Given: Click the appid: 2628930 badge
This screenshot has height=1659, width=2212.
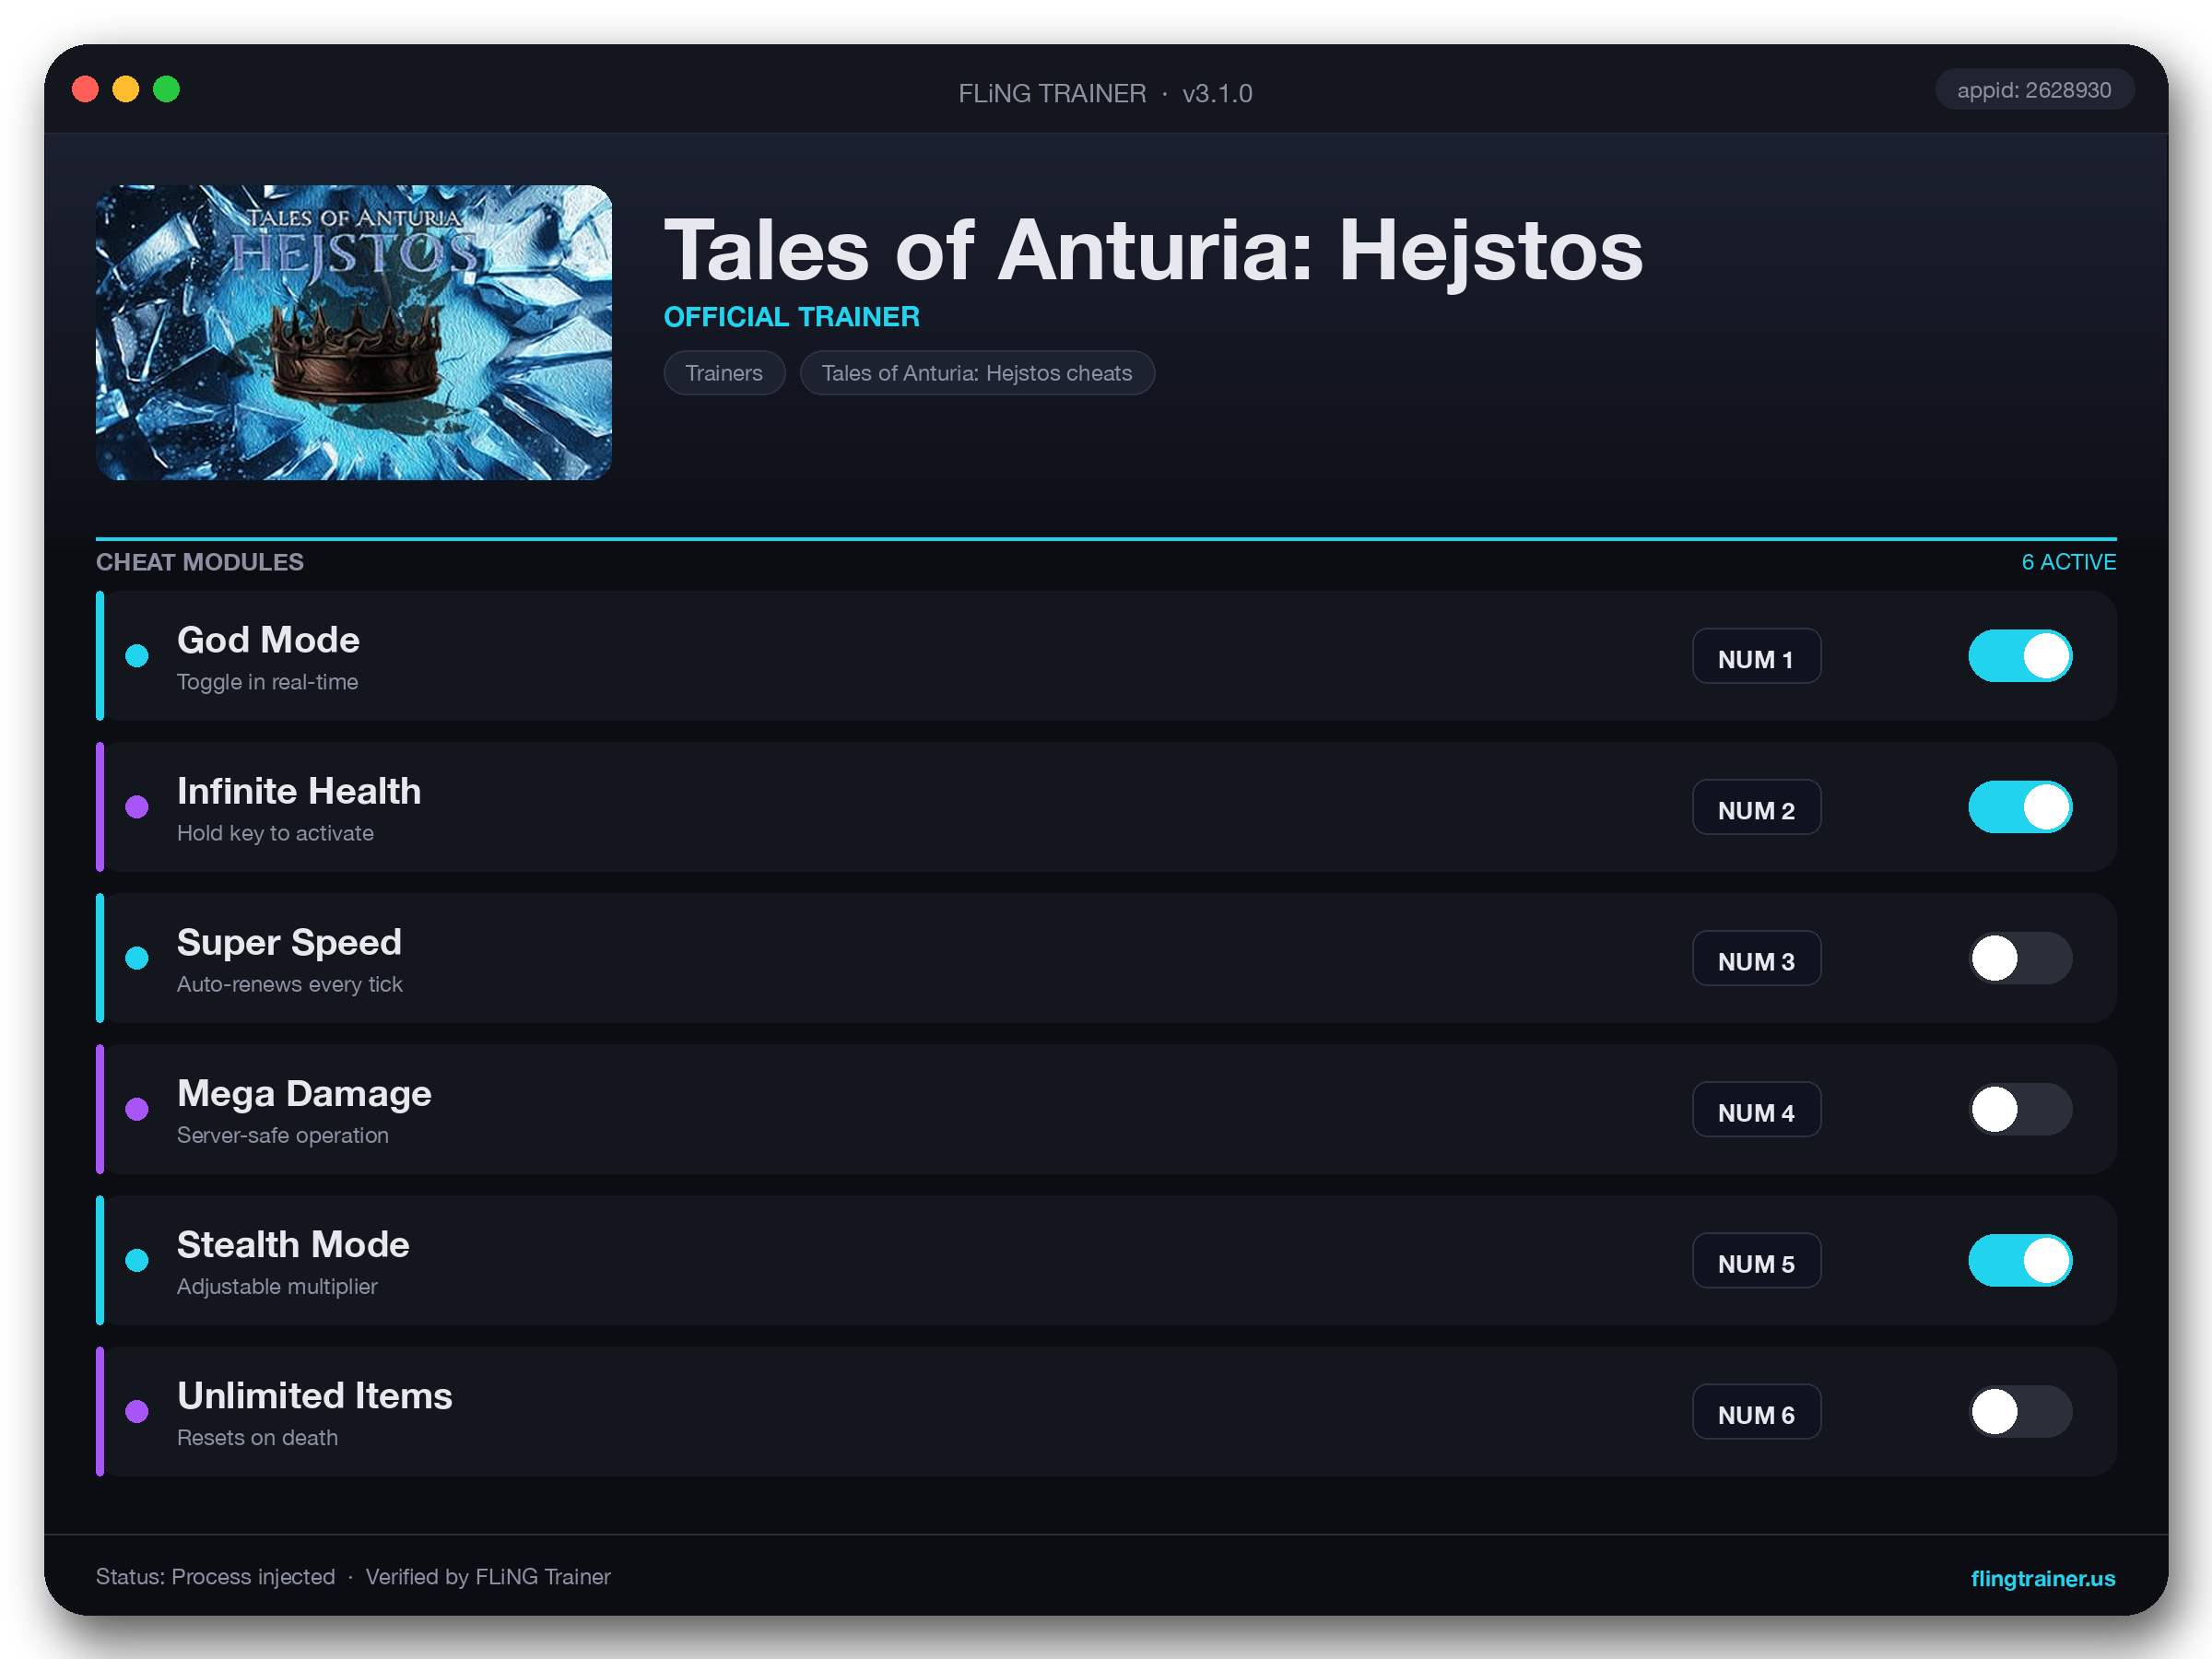Looking at the screenshot, I should [2034, 90].
